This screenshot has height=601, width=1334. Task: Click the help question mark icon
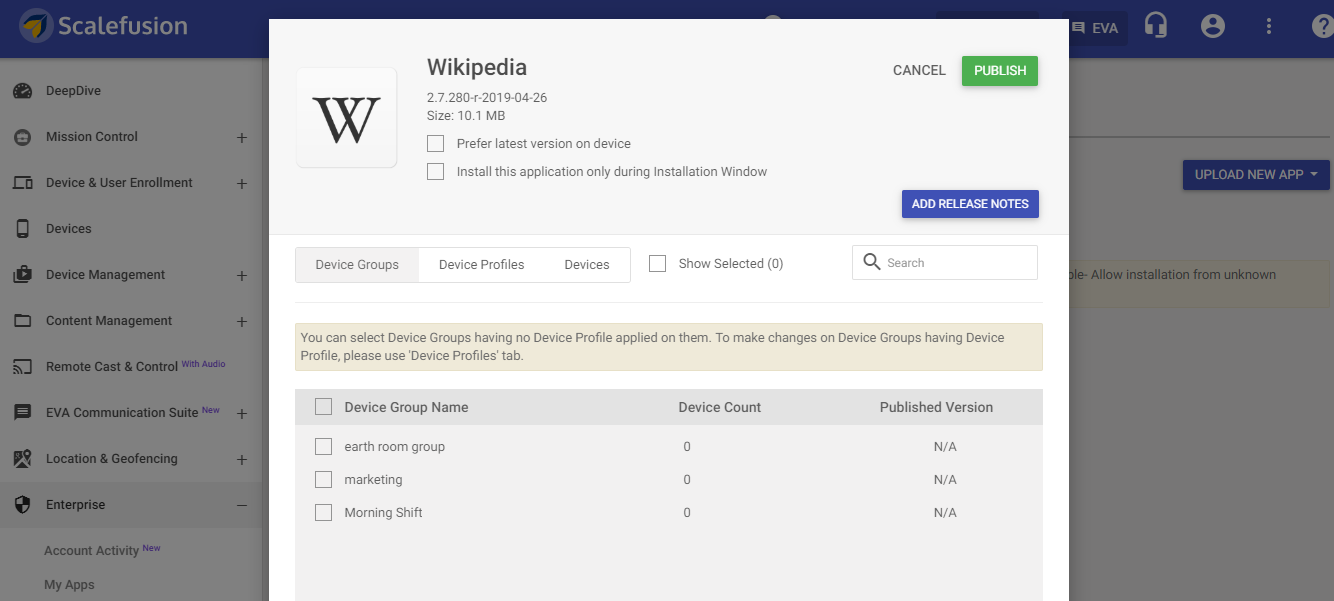(x=1322, y=26)
